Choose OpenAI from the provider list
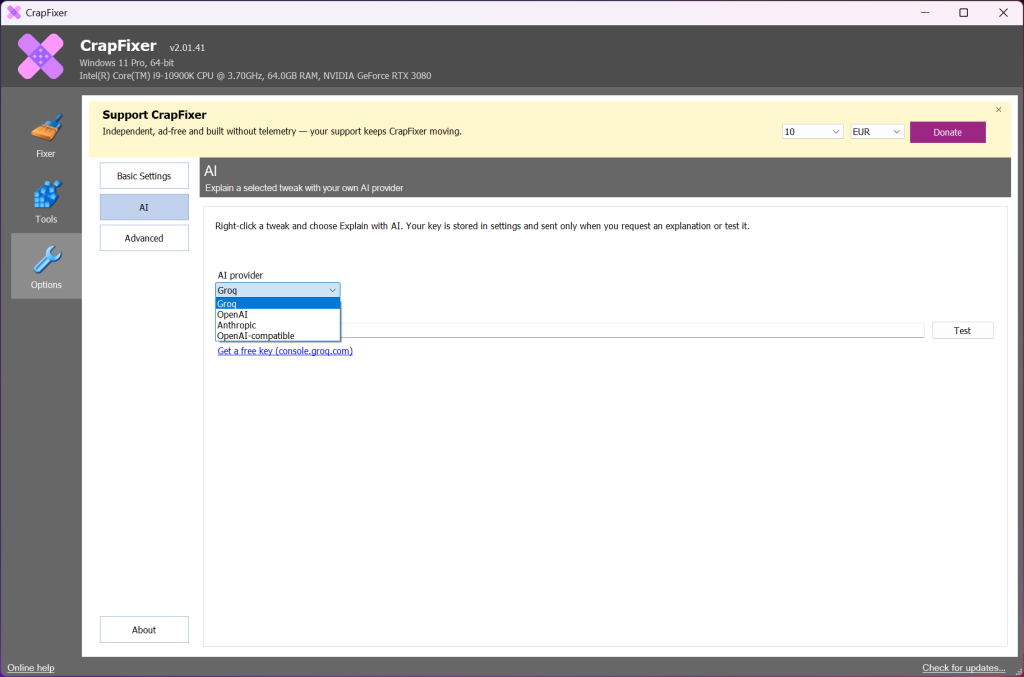 pos(278,314)
